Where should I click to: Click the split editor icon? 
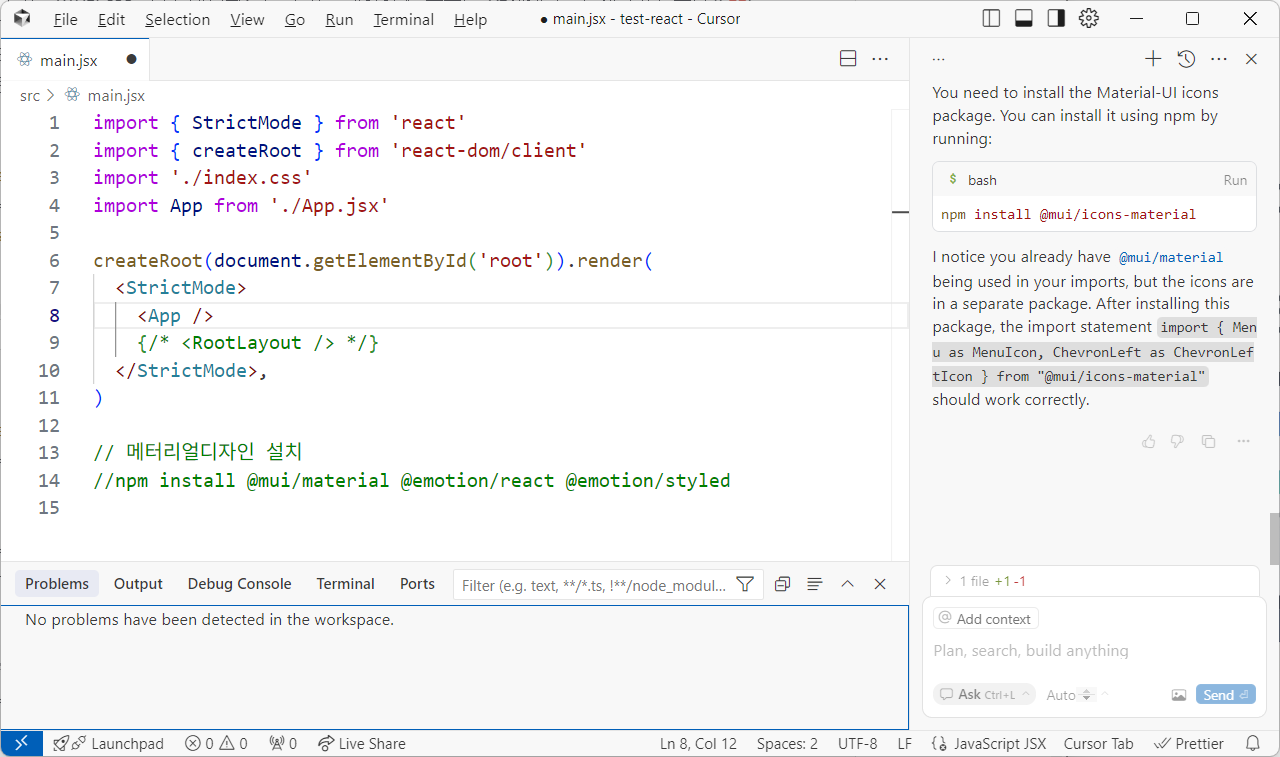(848, 59)
